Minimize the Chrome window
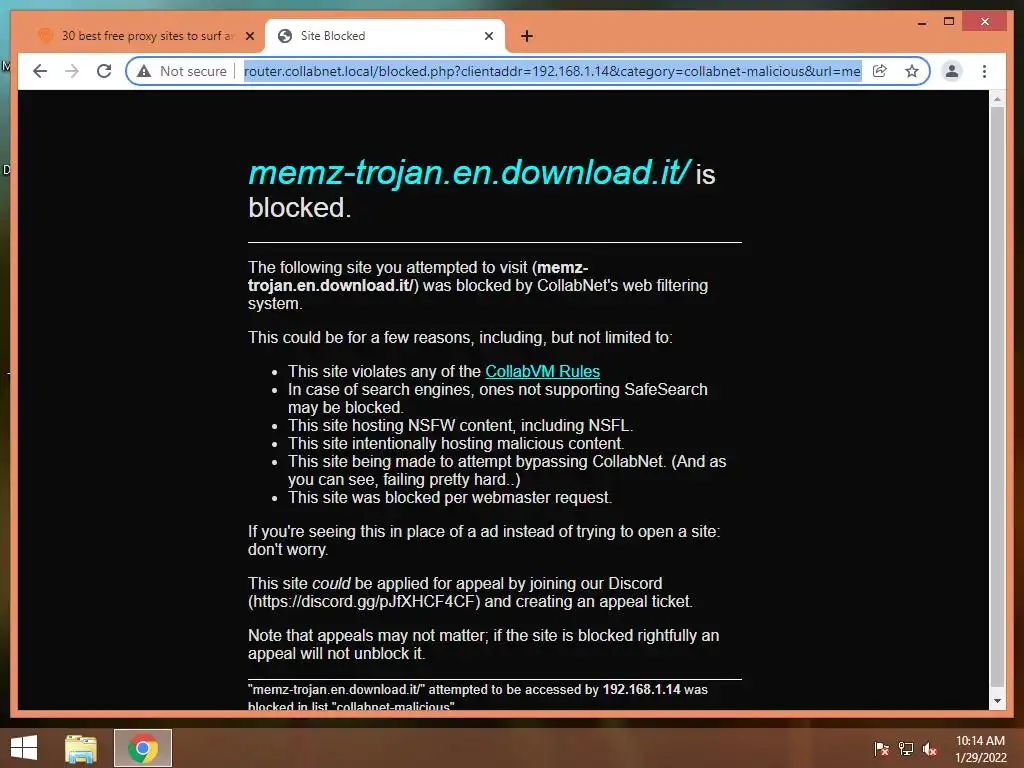This screenshot has width=1024, height=768. coord(921,22)
